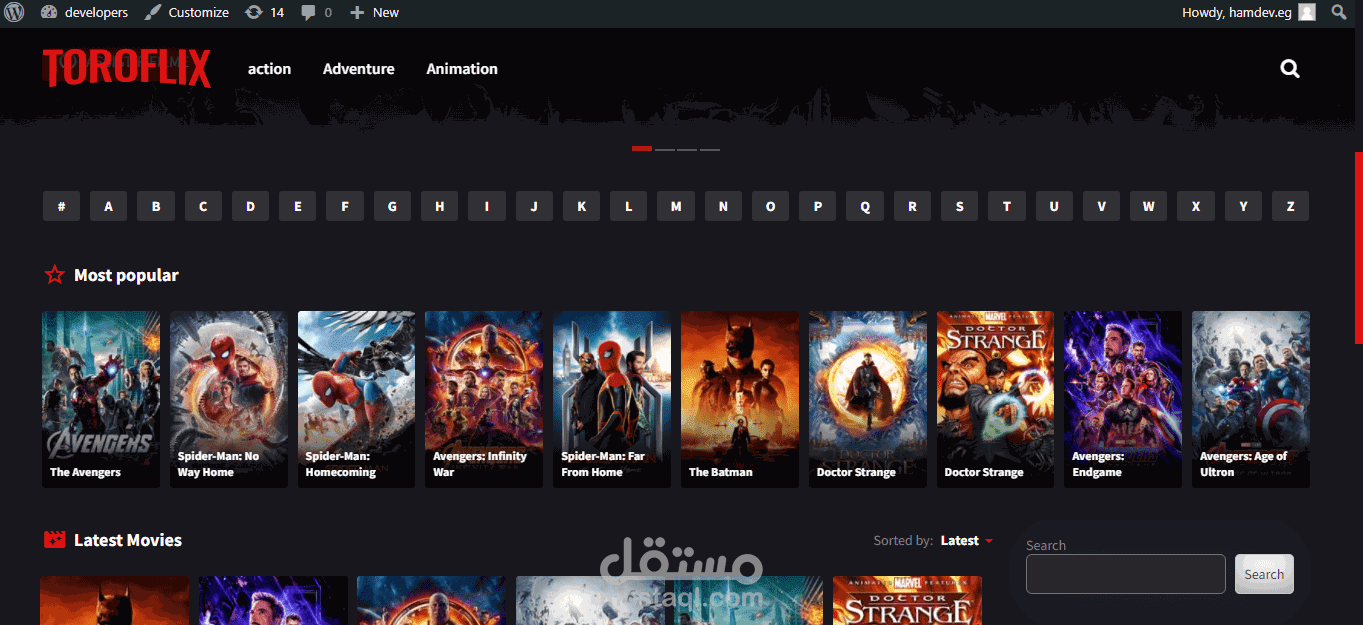Click the Most popular heading text

tap(126, 275)
